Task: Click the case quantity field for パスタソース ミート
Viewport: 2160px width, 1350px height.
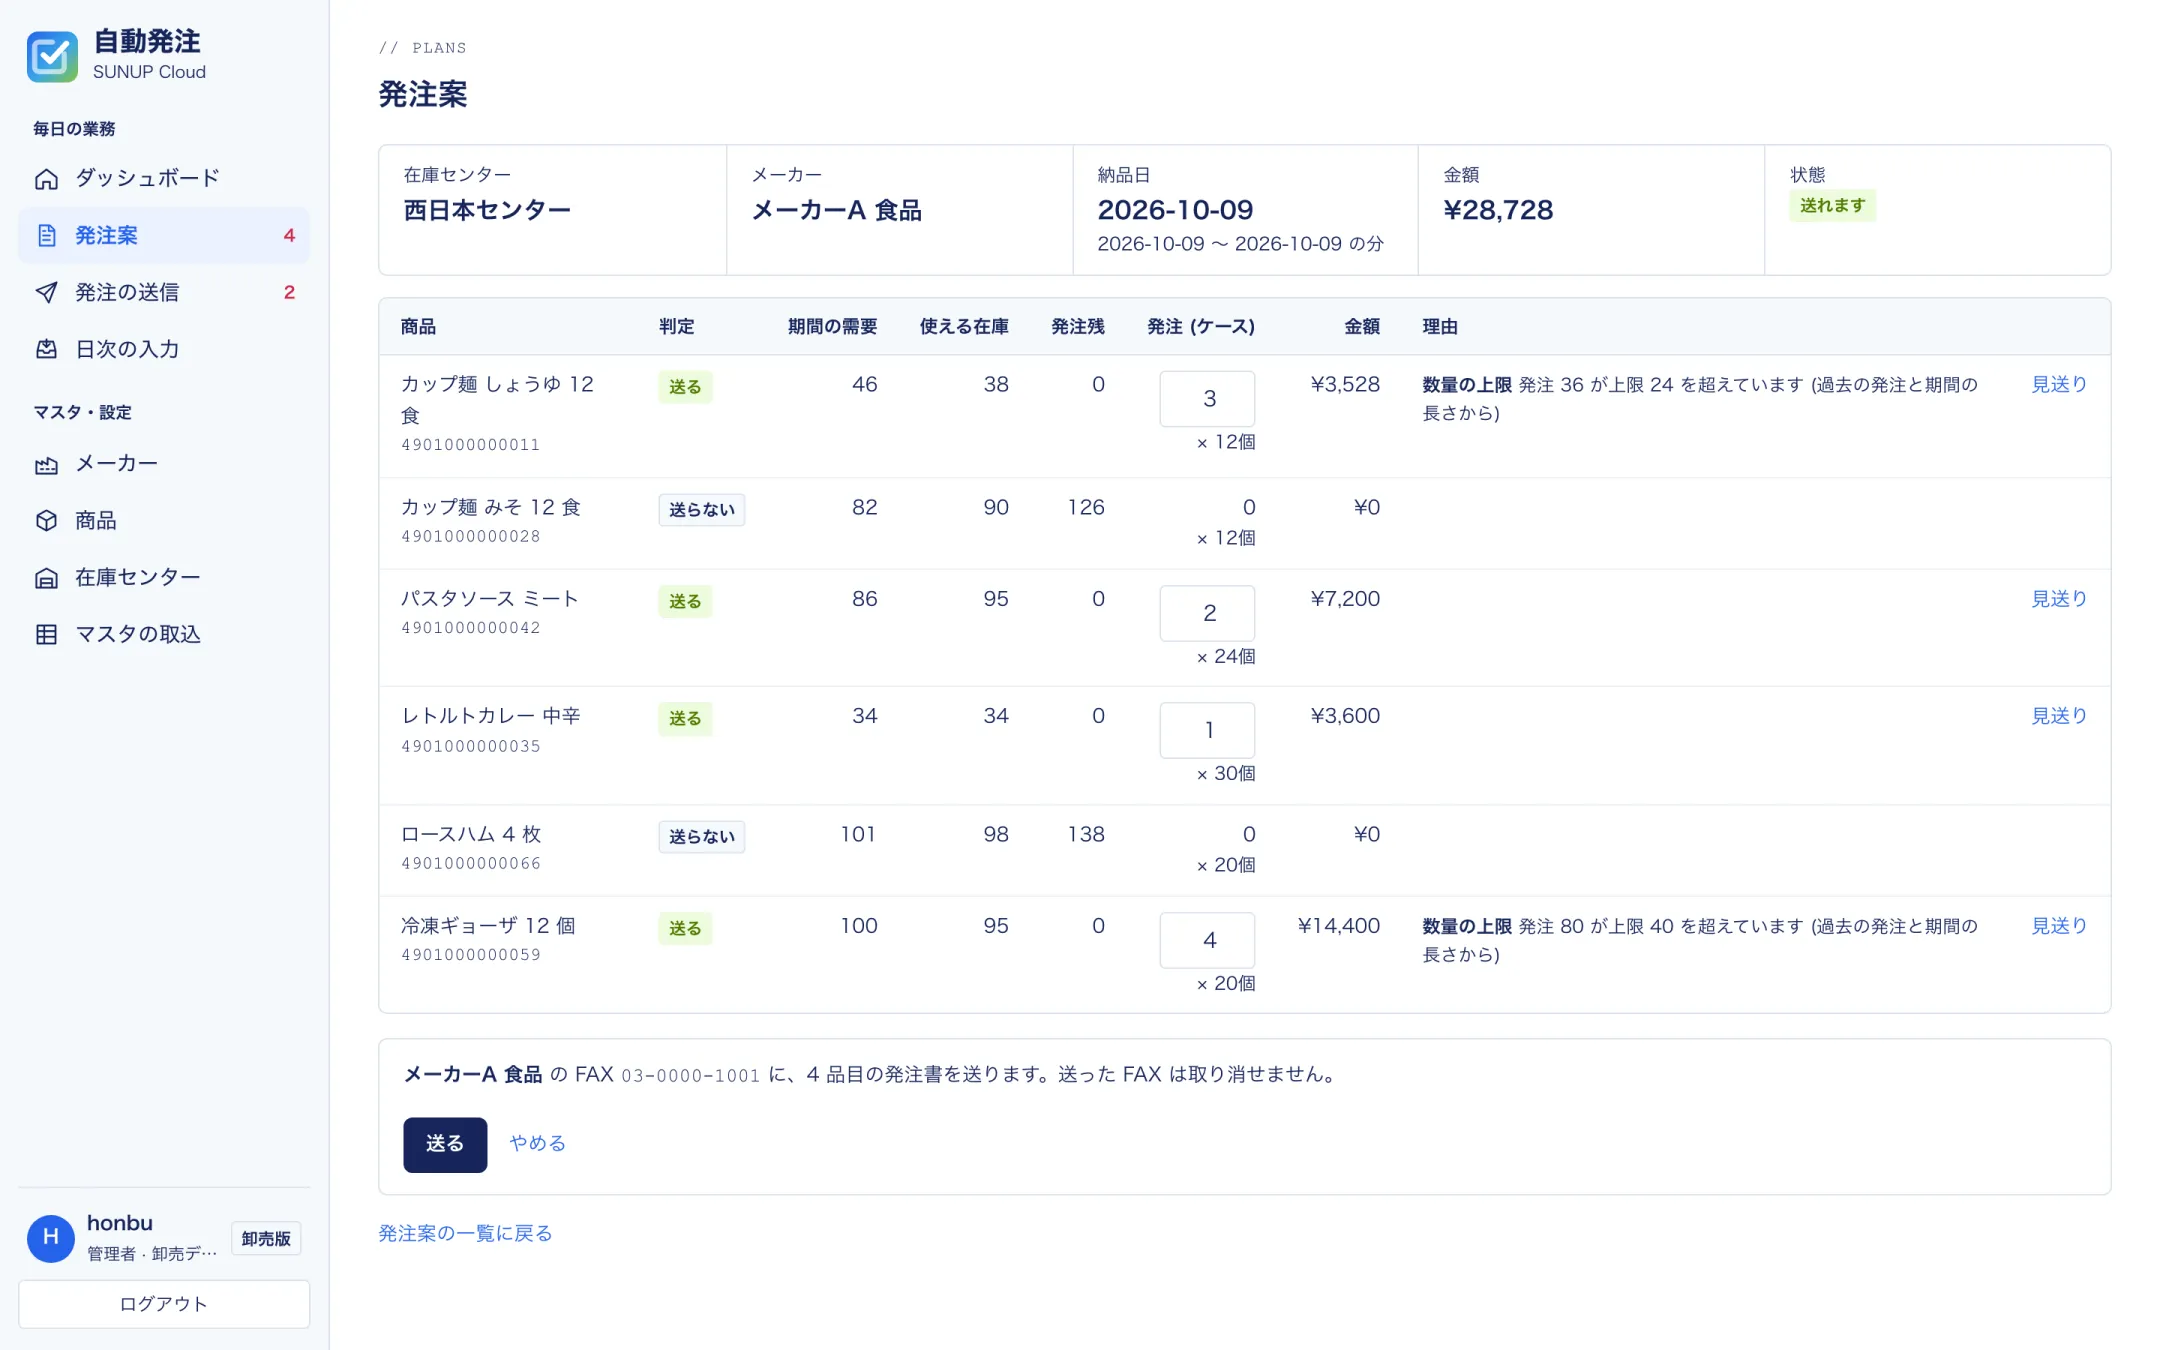Action: tap(1207, 612)
